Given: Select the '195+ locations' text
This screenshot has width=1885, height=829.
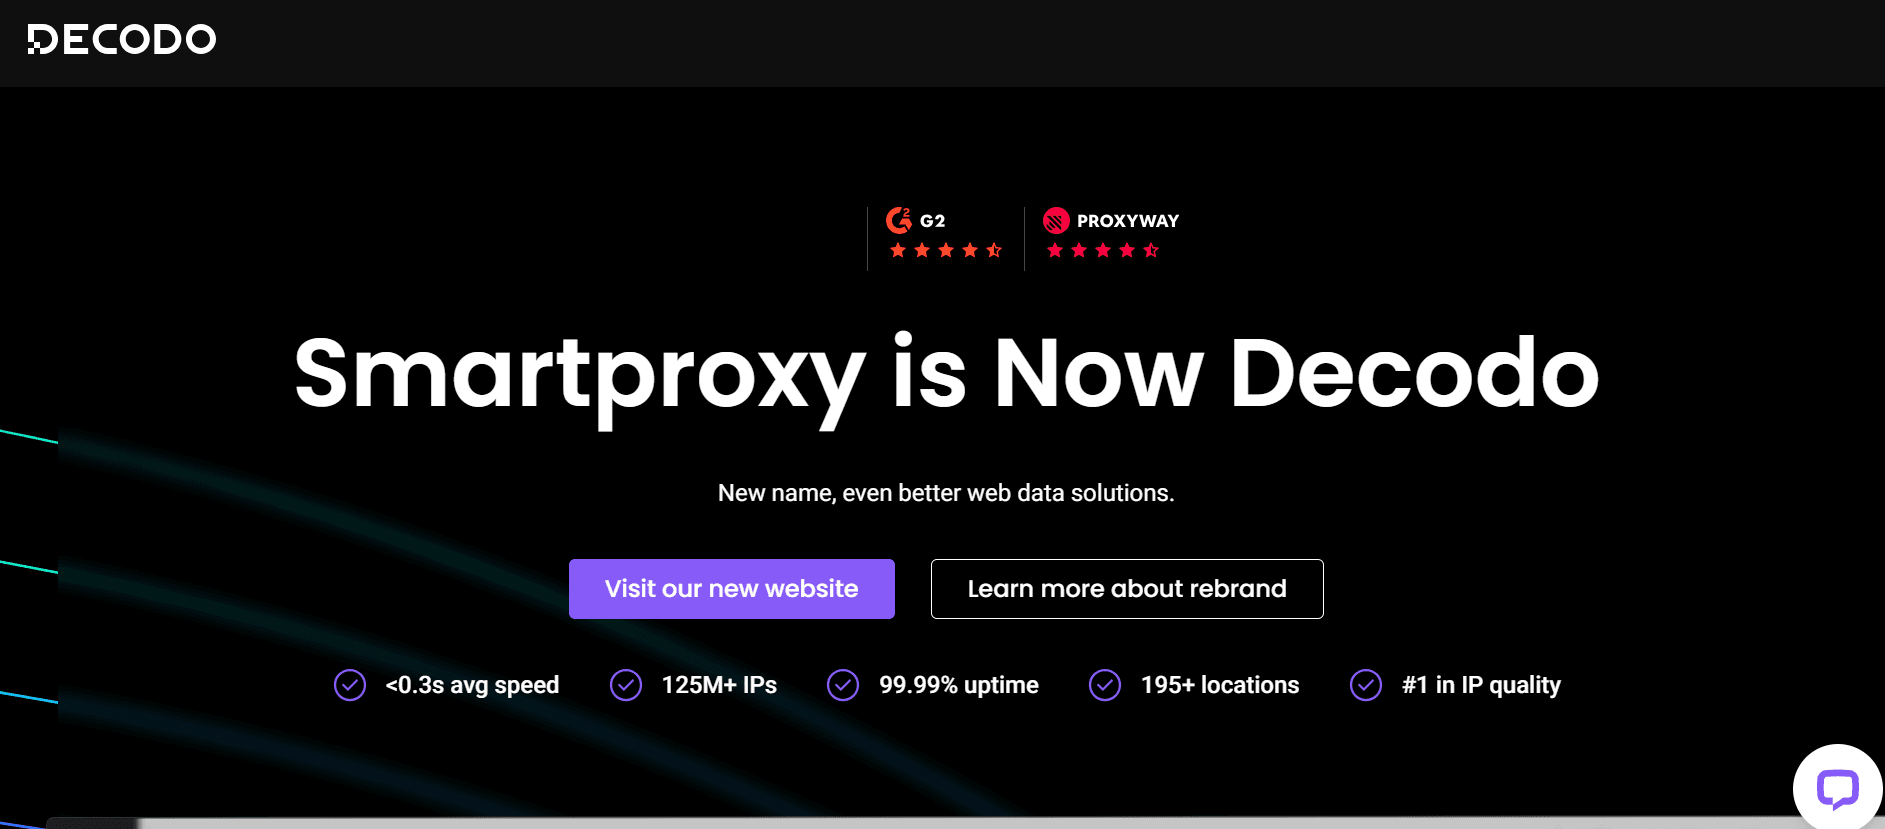Looking at the screenshot, I should click(x=1220, y=685).
